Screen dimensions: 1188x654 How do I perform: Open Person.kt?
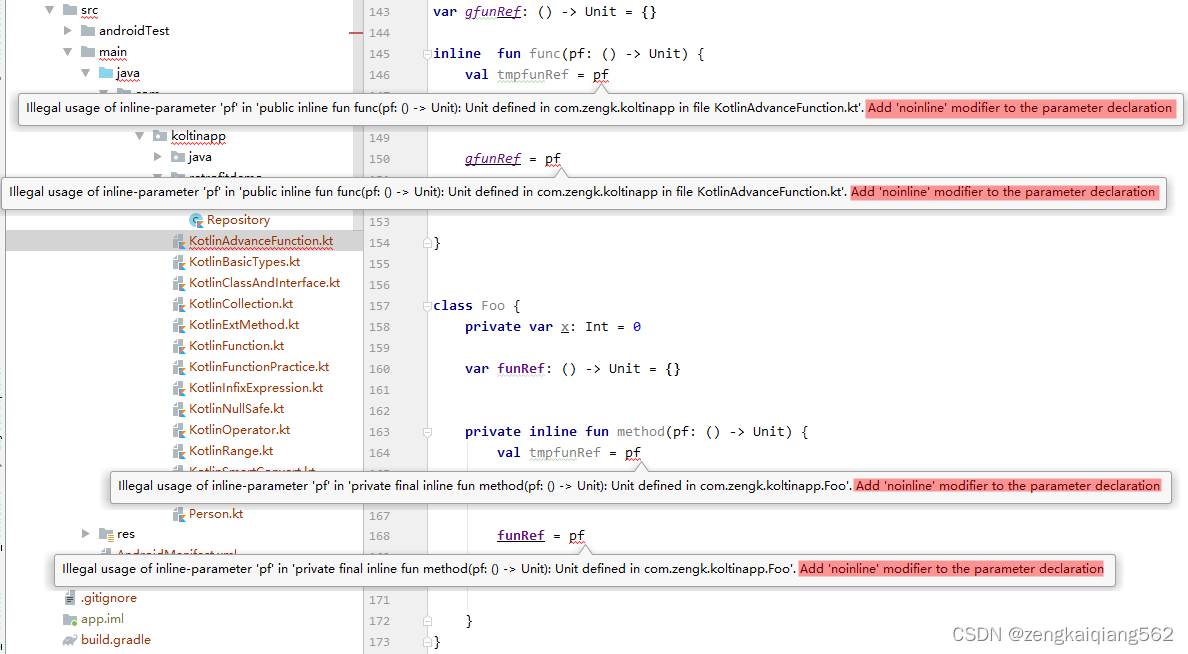pos(216,514)
